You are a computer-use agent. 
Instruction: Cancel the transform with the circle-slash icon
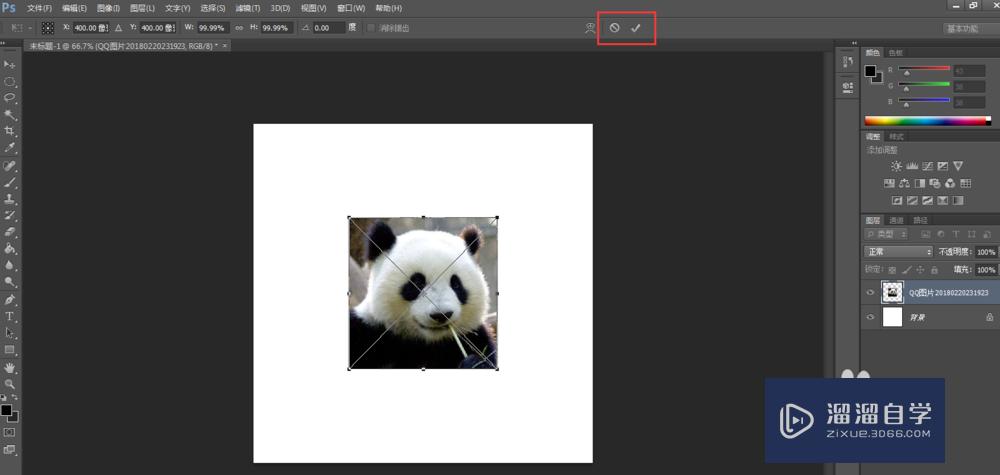614,28
